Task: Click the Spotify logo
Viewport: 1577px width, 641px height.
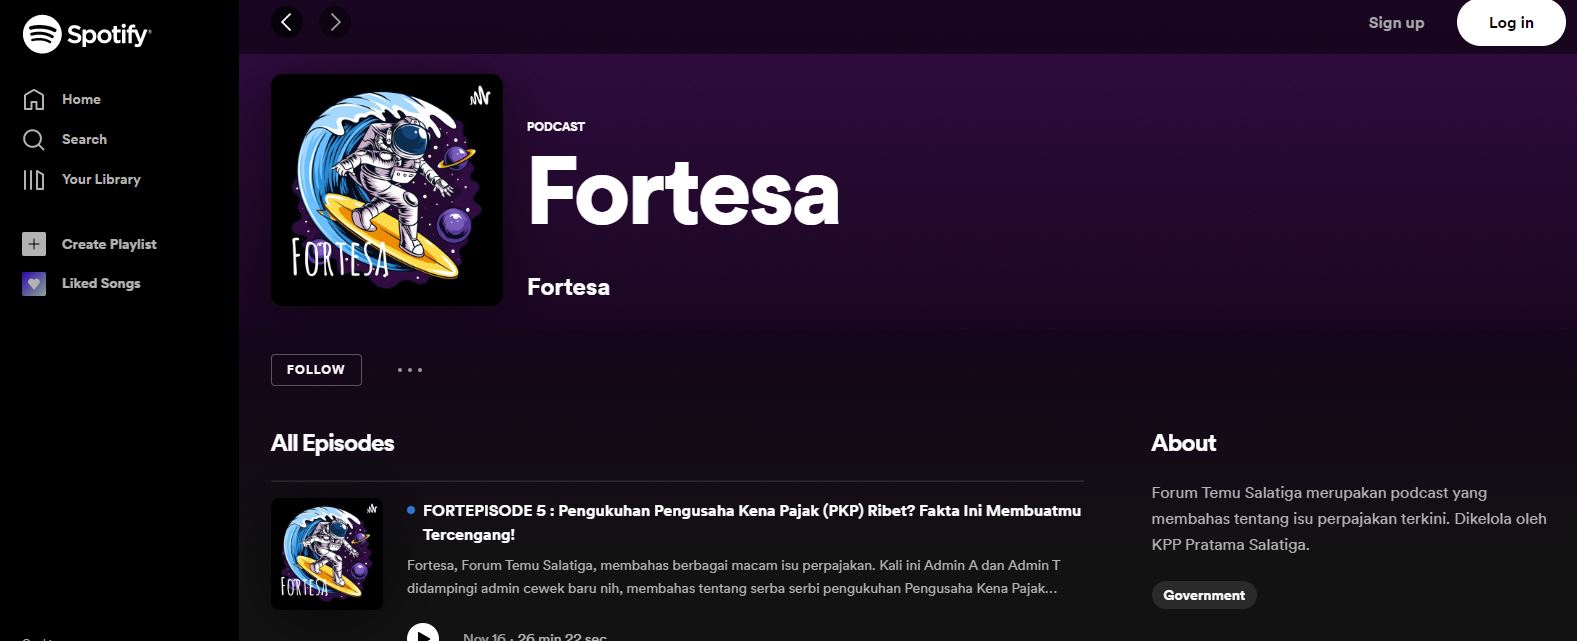Action: coord(87,34)
